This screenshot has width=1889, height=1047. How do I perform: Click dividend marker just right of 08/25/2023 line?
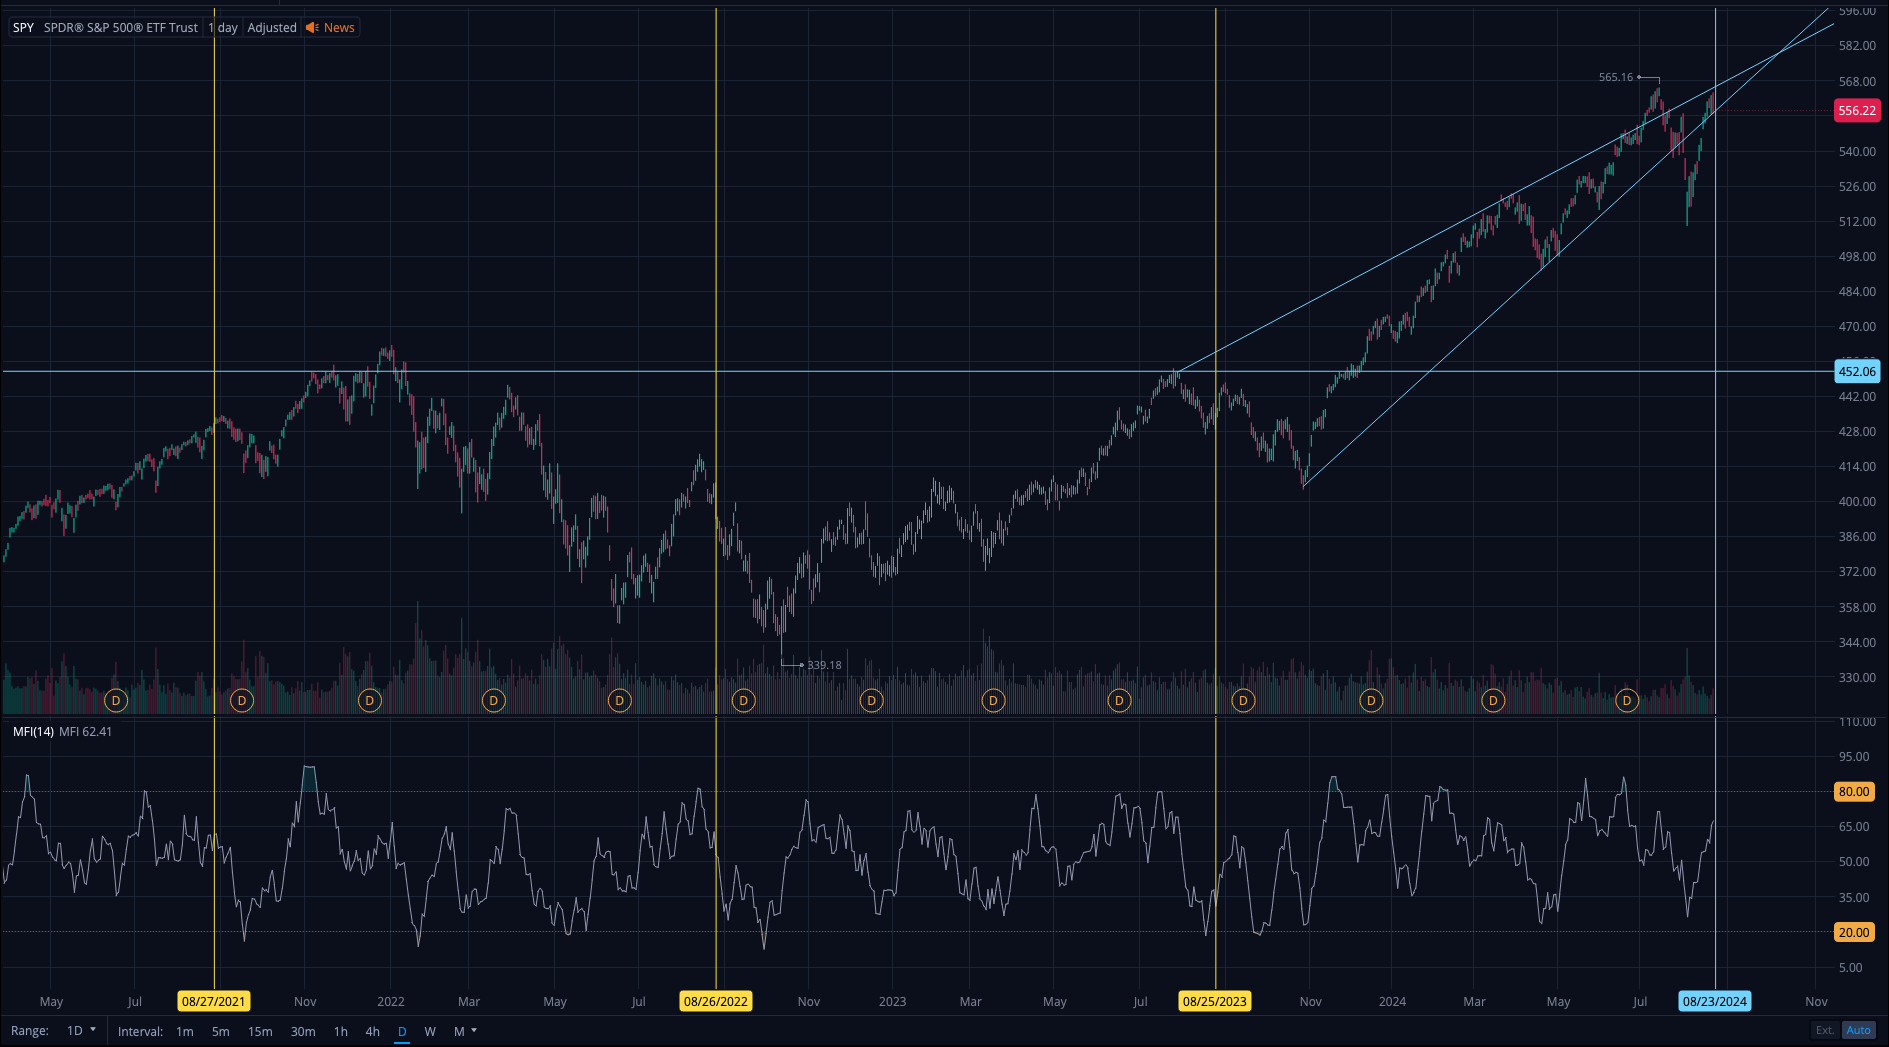tap(1243, 701)
